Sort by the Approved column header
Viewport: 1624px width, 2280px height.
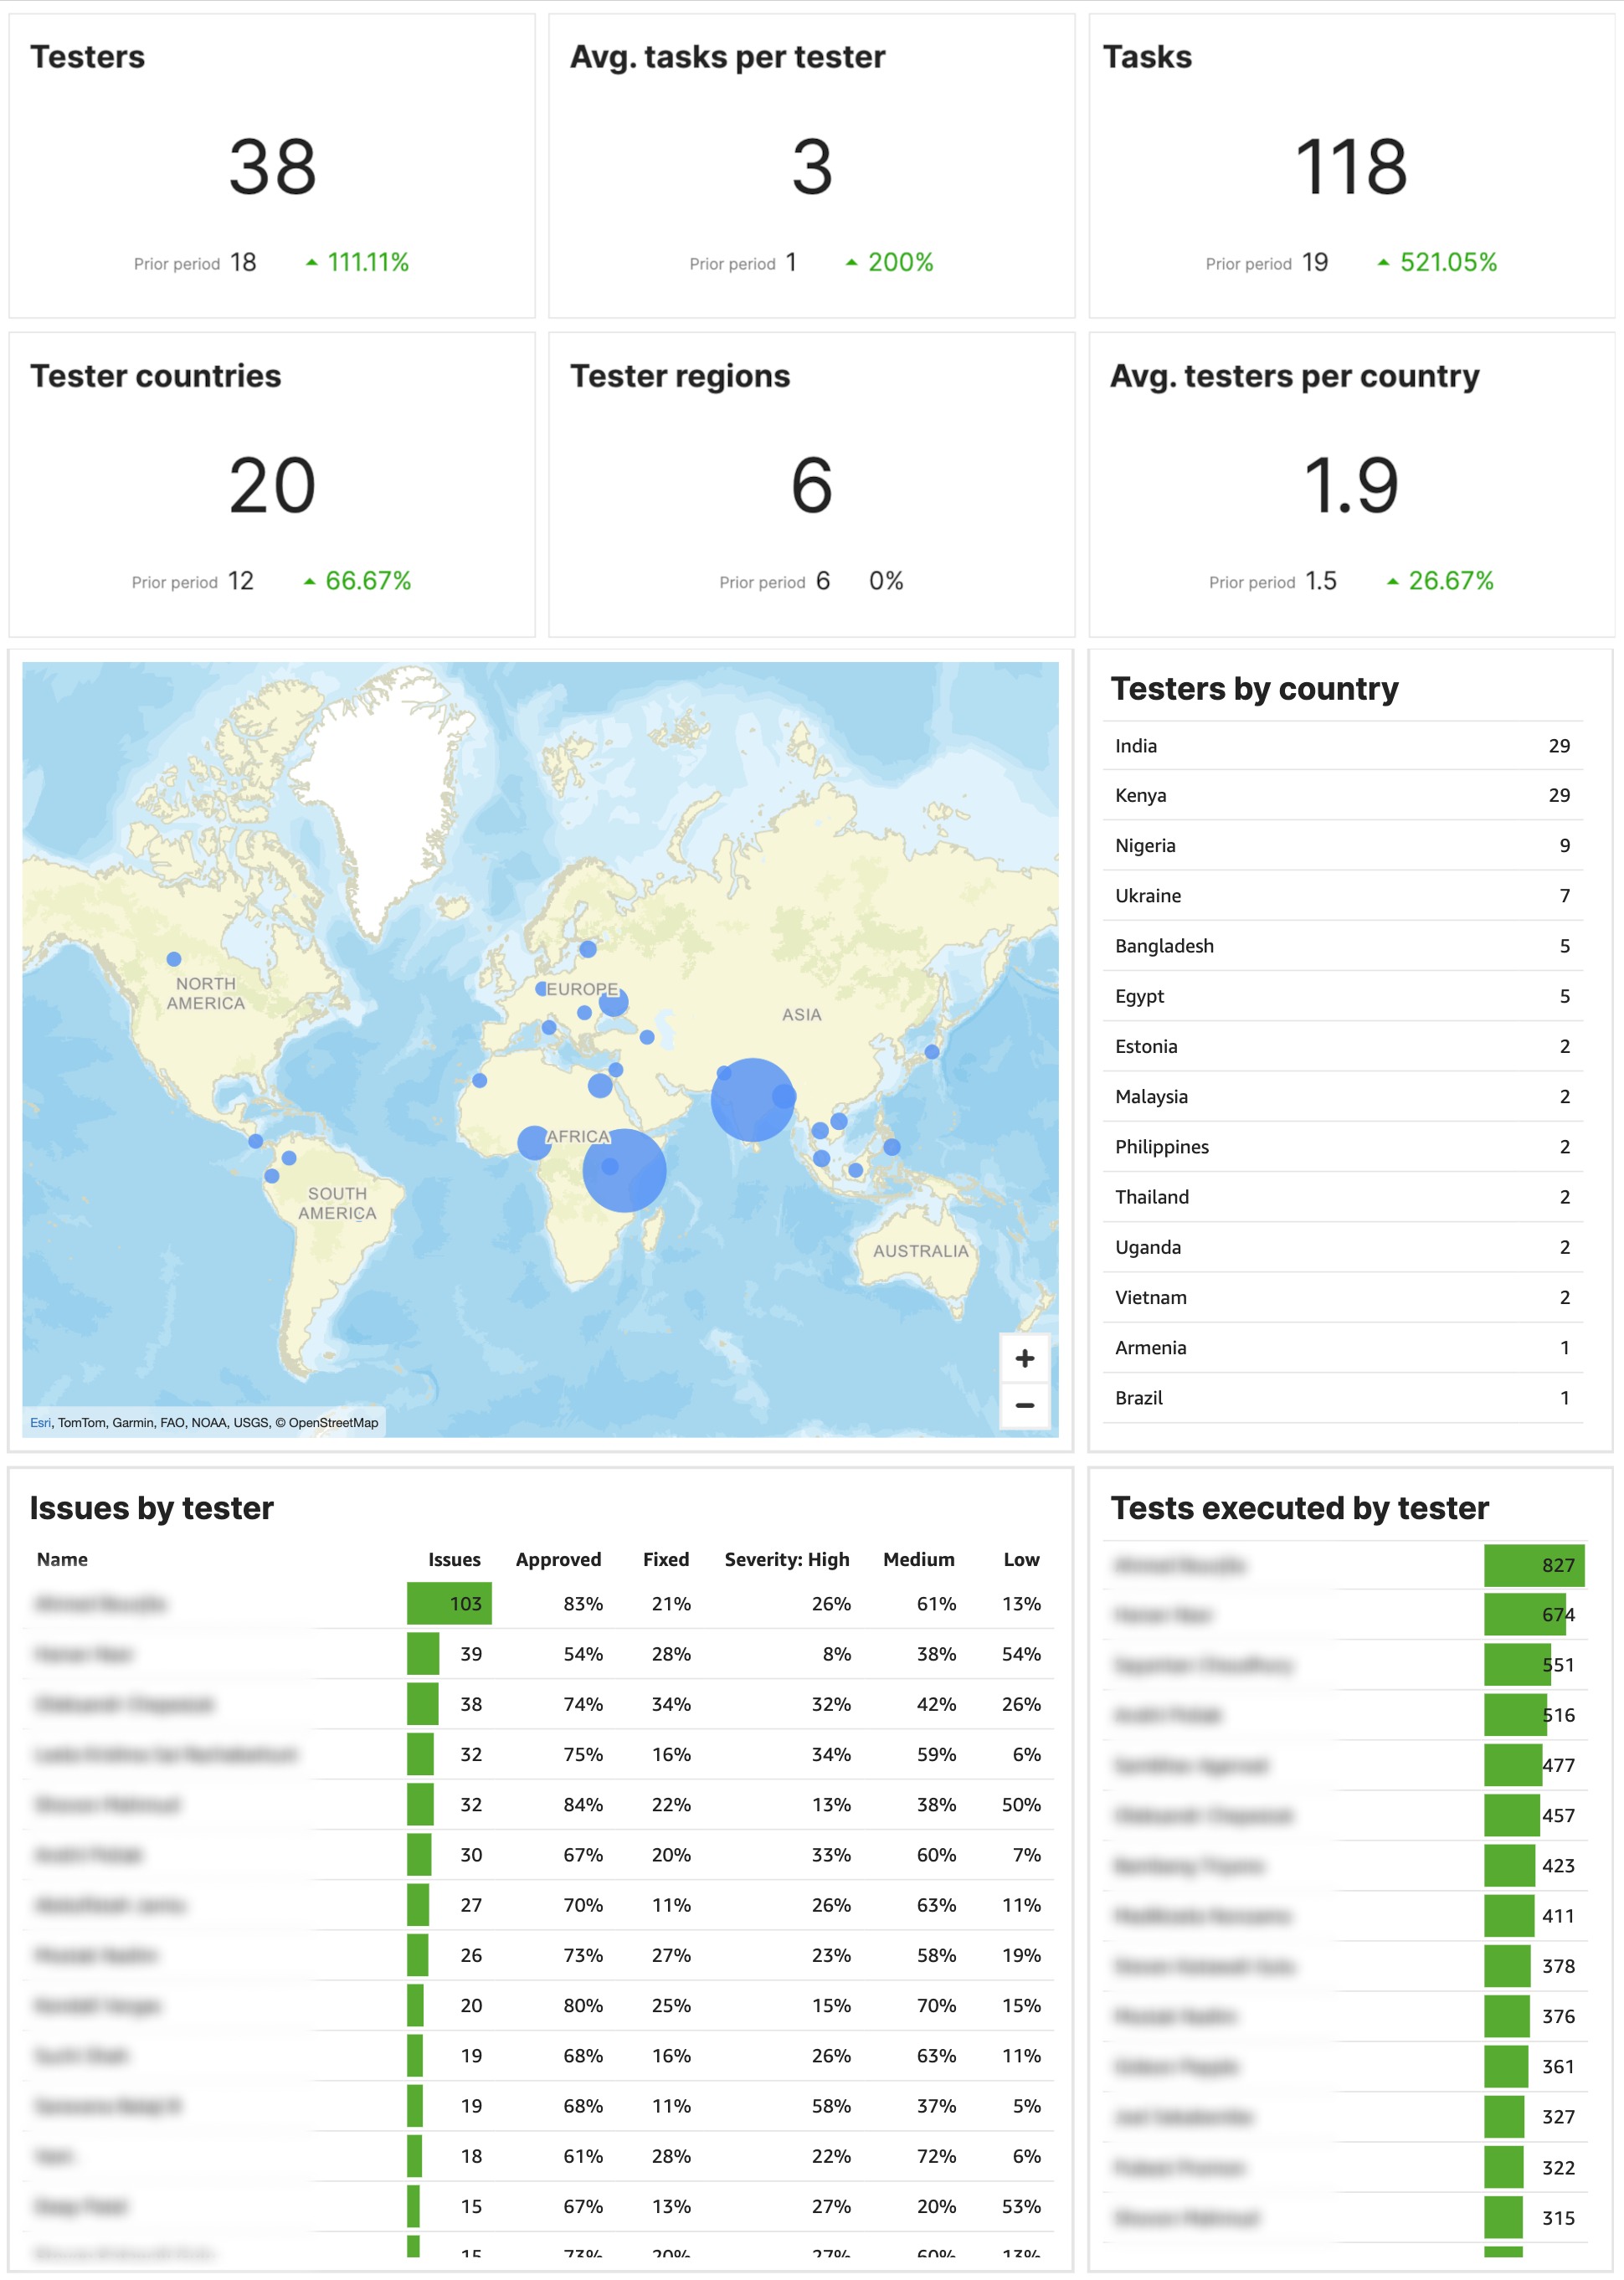click(558, 1559)
